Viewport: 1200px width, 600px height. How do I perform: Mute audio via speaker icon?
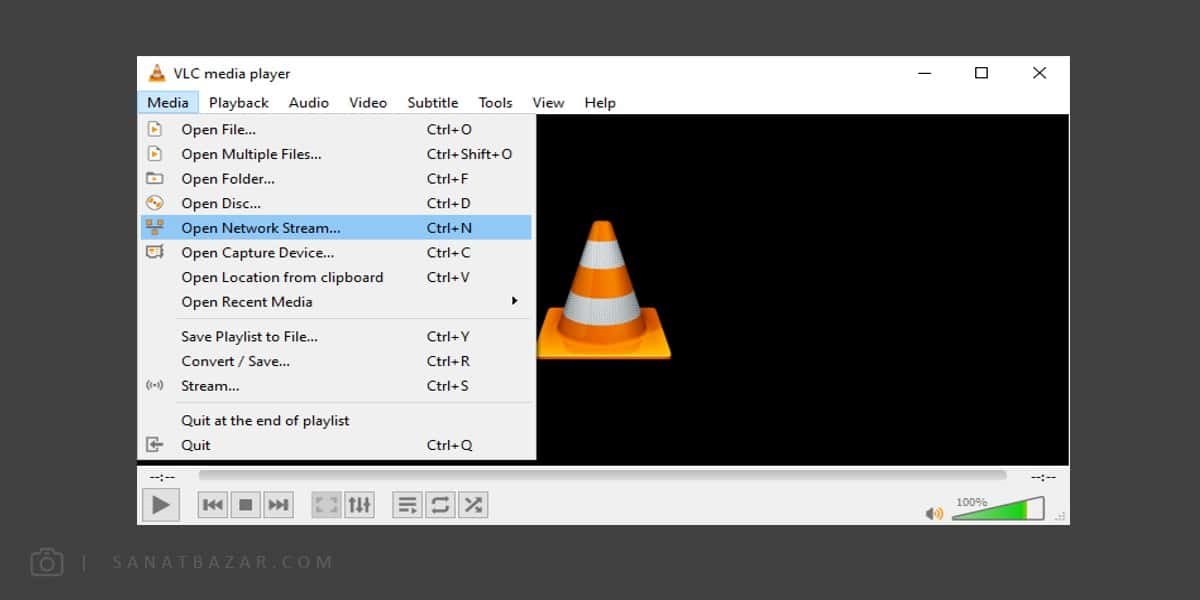[934, 513]
